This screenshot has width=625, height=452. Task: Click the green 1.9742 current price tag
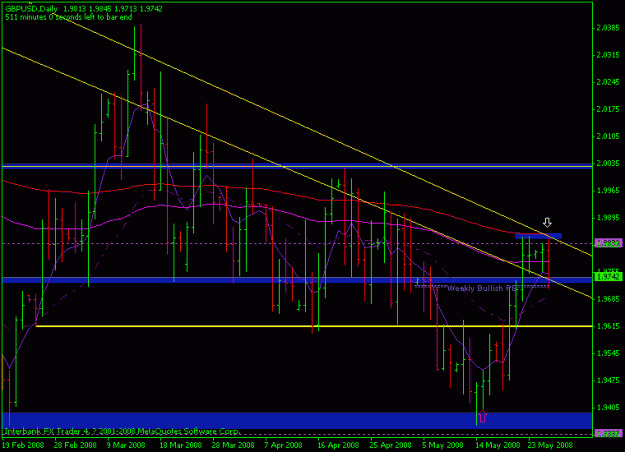(608, 276)
